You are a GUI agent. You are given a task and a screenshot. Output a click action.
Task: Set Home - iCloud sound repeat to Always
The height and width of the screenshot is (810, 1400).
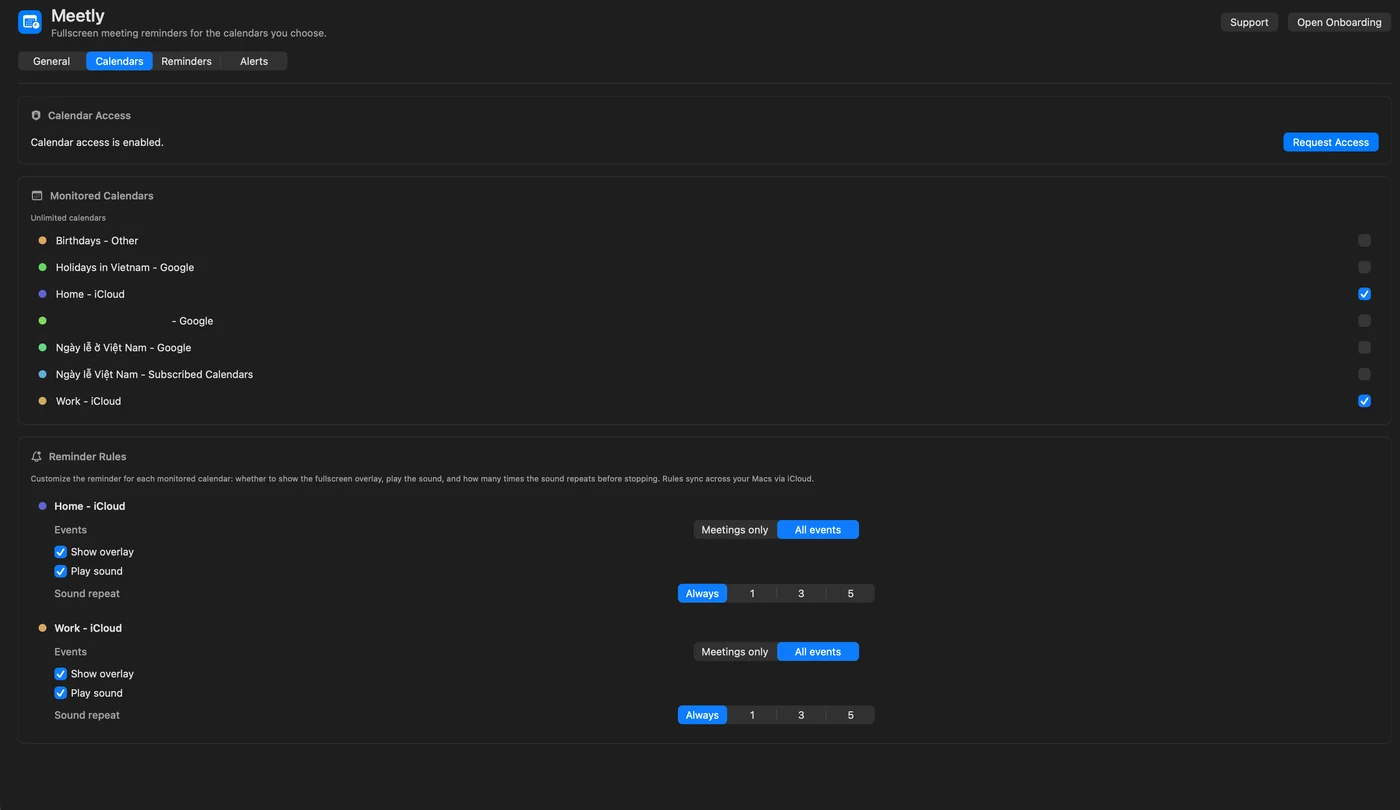[x=702, y=594]
